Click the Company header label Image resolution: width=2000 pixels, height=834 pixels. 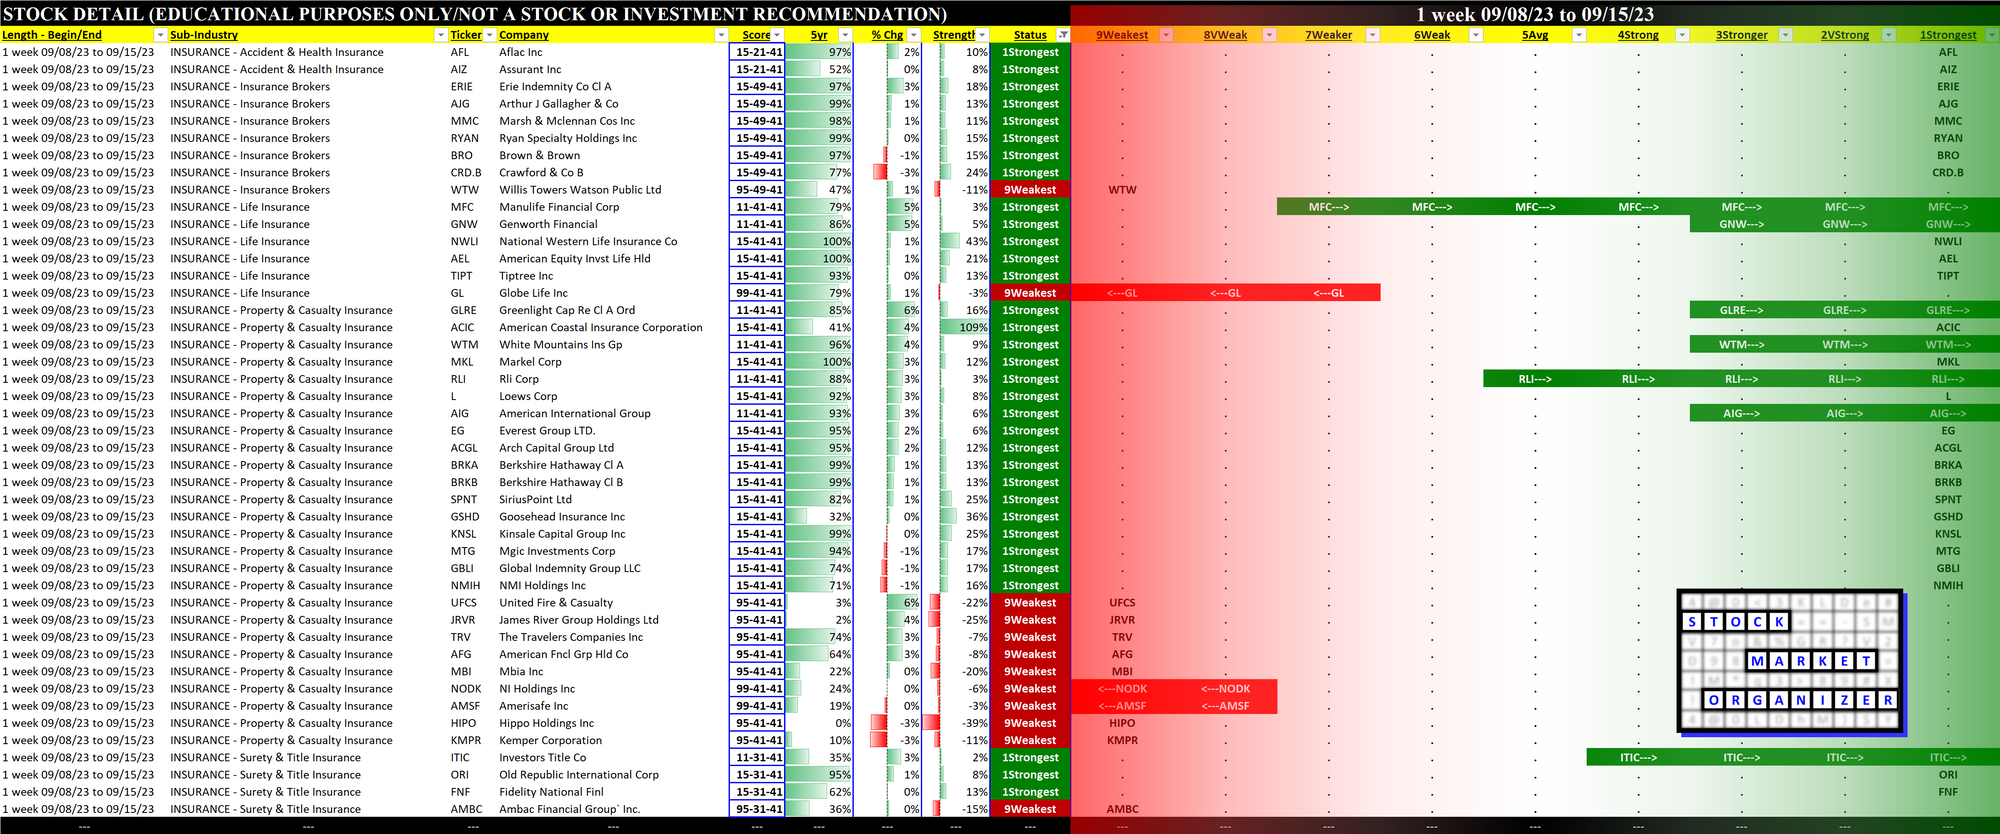coord(524,35)
